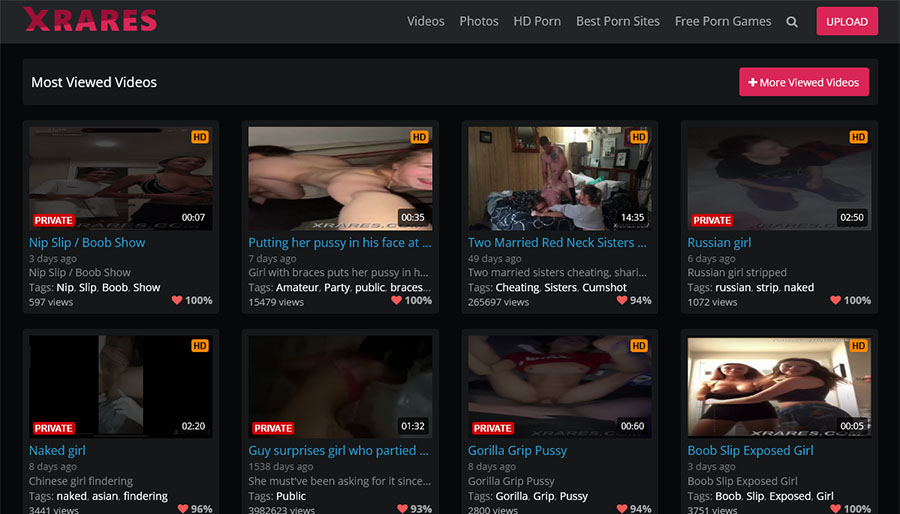This screenshot has width=900, height=514.
Task: Choose the 'Cheating' tag link
Action: point(517,287)
